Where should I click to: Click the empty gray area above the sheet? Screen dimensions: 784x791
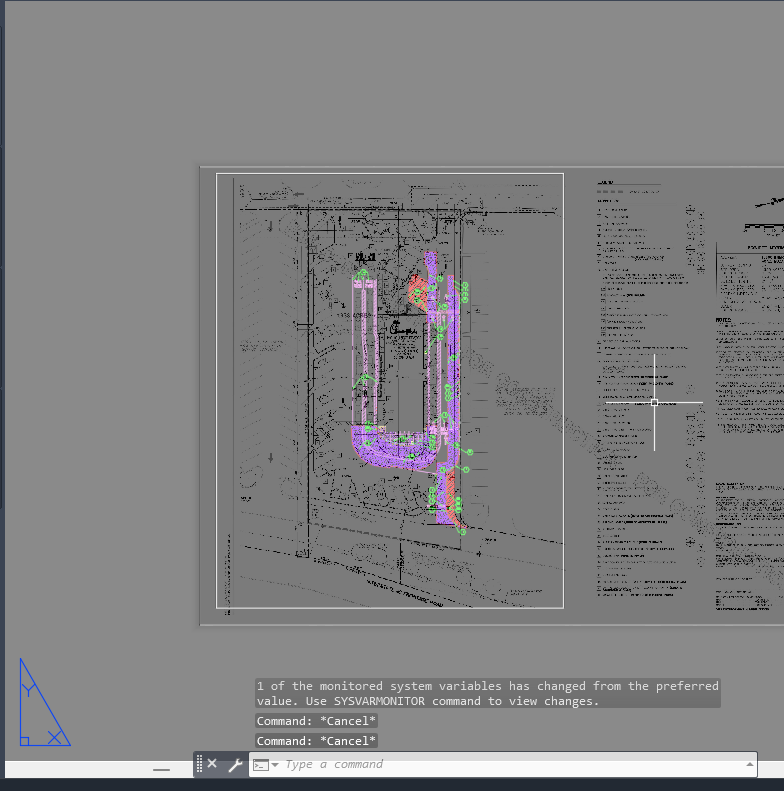tap(400, 80)
